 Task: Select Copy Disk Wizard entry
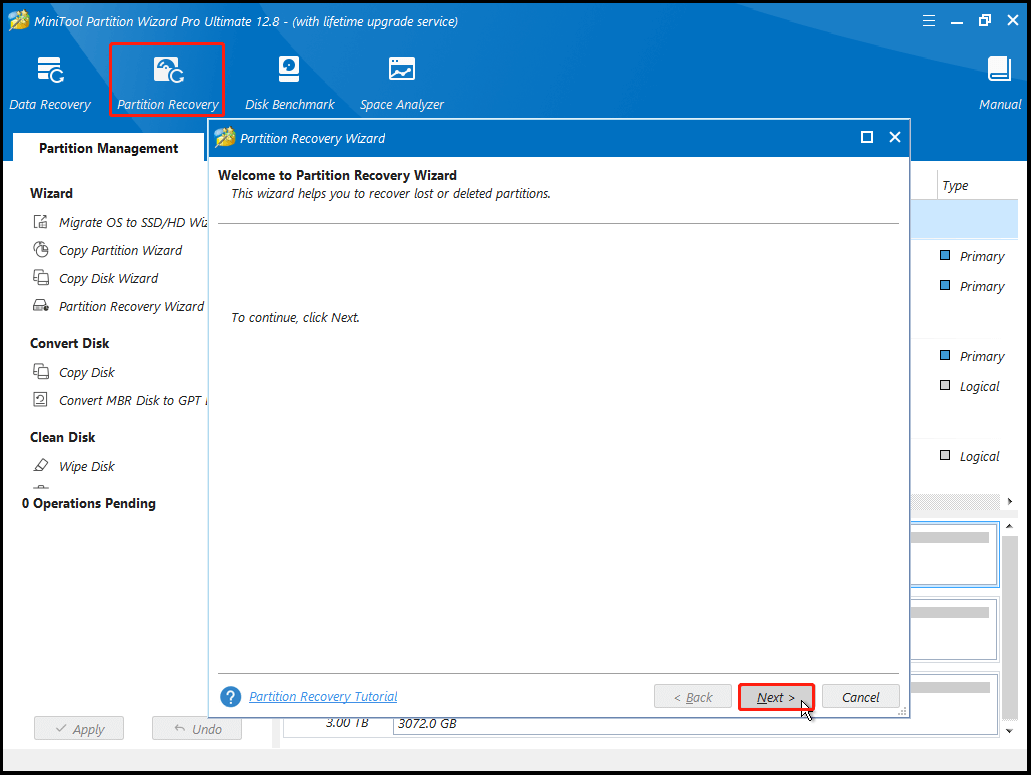click(108, 279)
